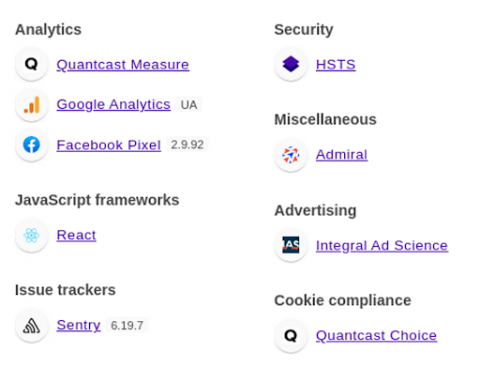Click the 6.19.7 version badge for Sentry
Viewport: 480px width, 367px height.
(x=127, y=325)
